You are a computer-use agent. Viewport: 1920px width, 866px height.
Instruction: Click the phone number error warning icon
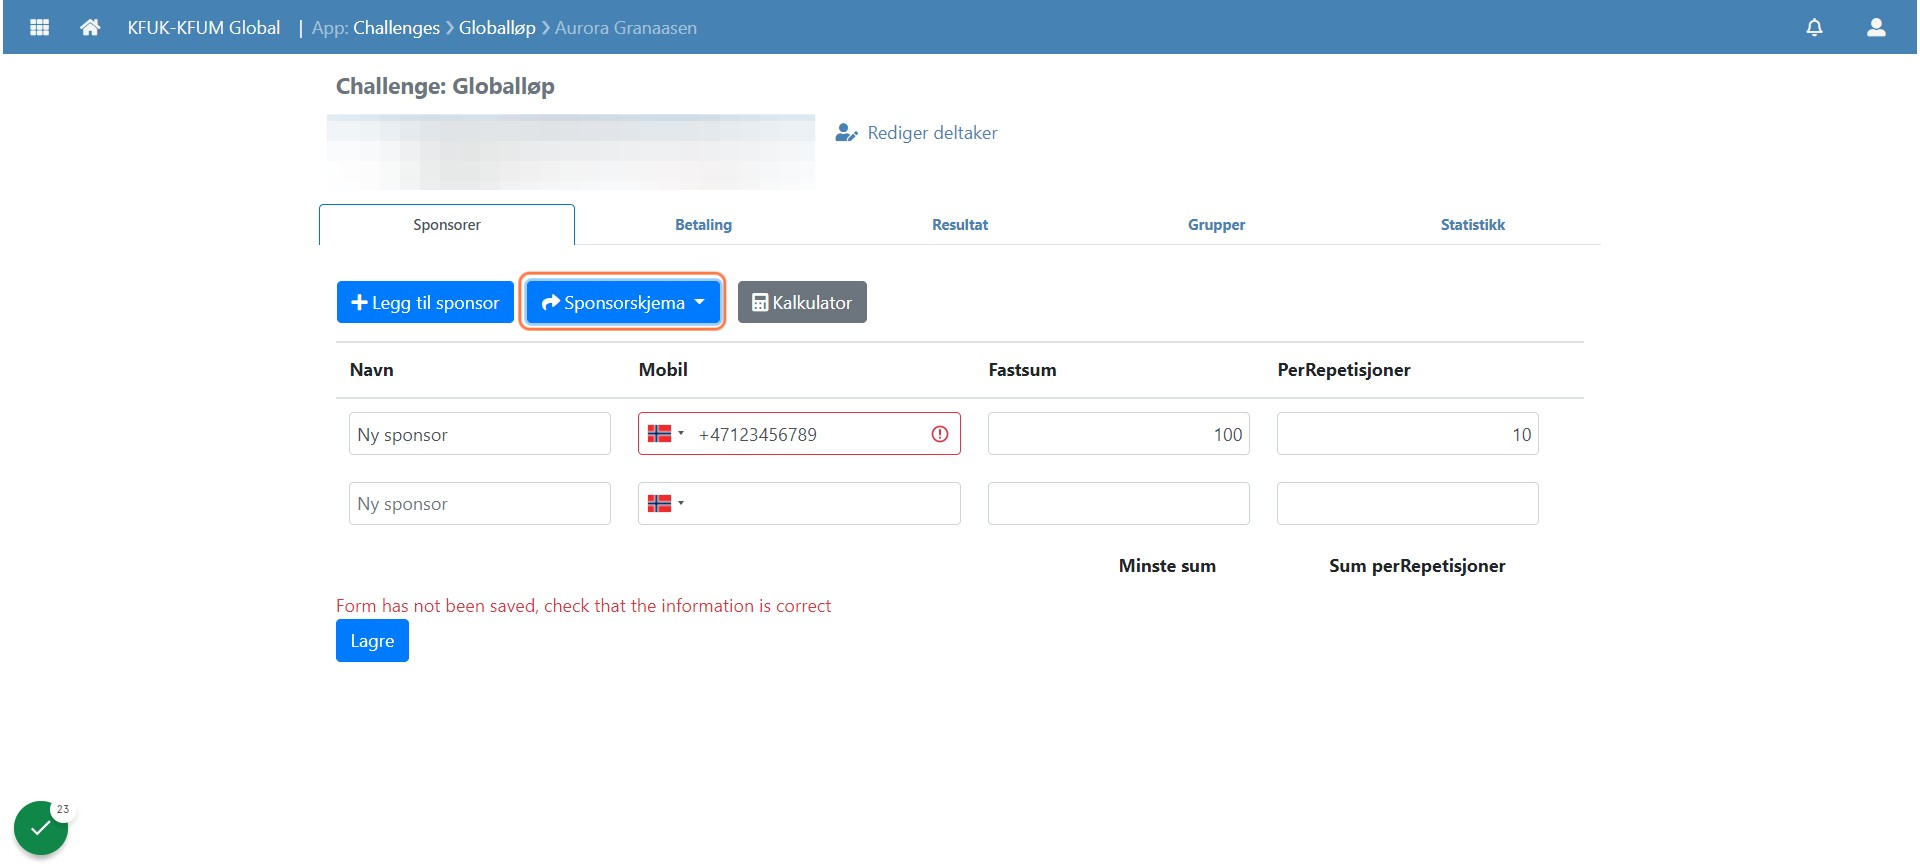click(940, 434)
